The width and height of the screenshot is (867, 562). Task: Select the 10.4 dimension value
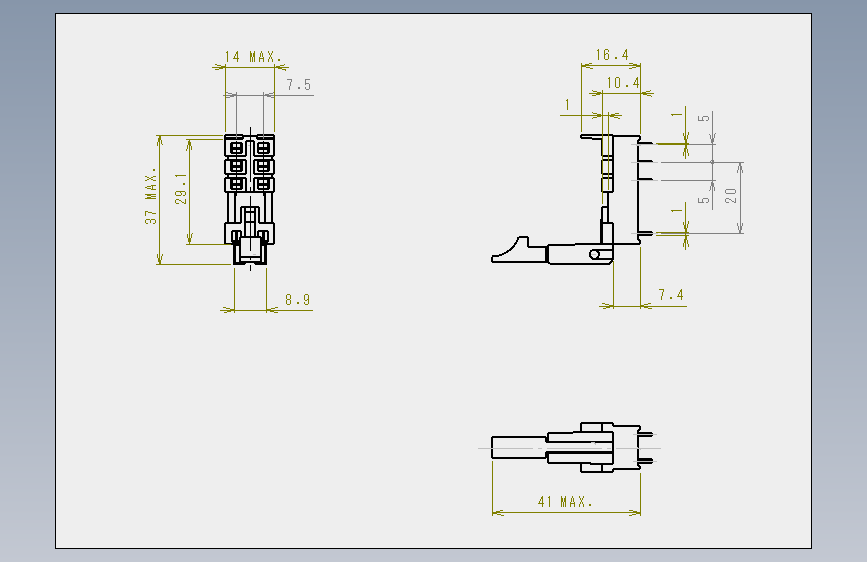623,83
